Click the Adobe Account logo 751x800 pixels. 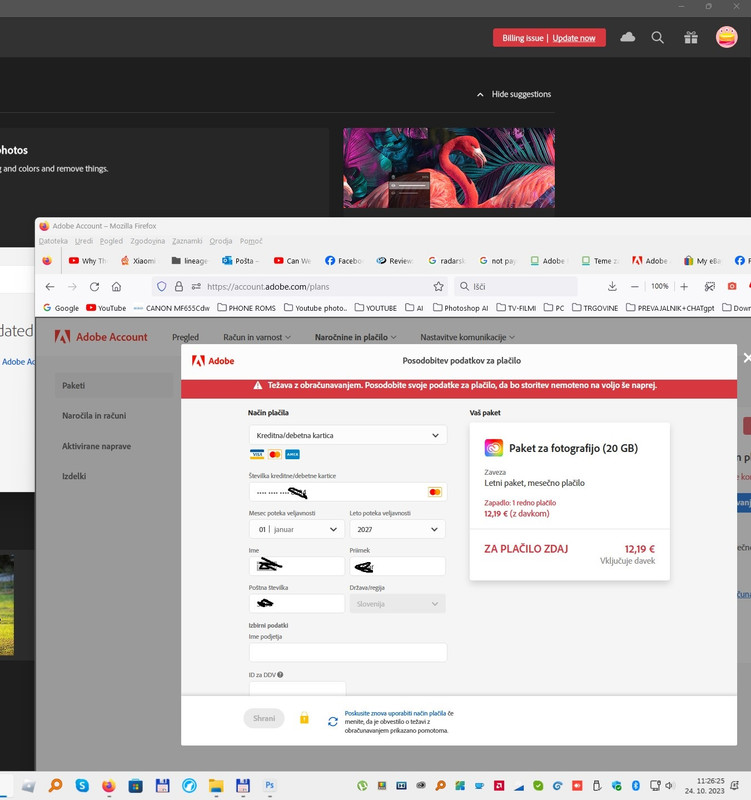coord(101,337)
